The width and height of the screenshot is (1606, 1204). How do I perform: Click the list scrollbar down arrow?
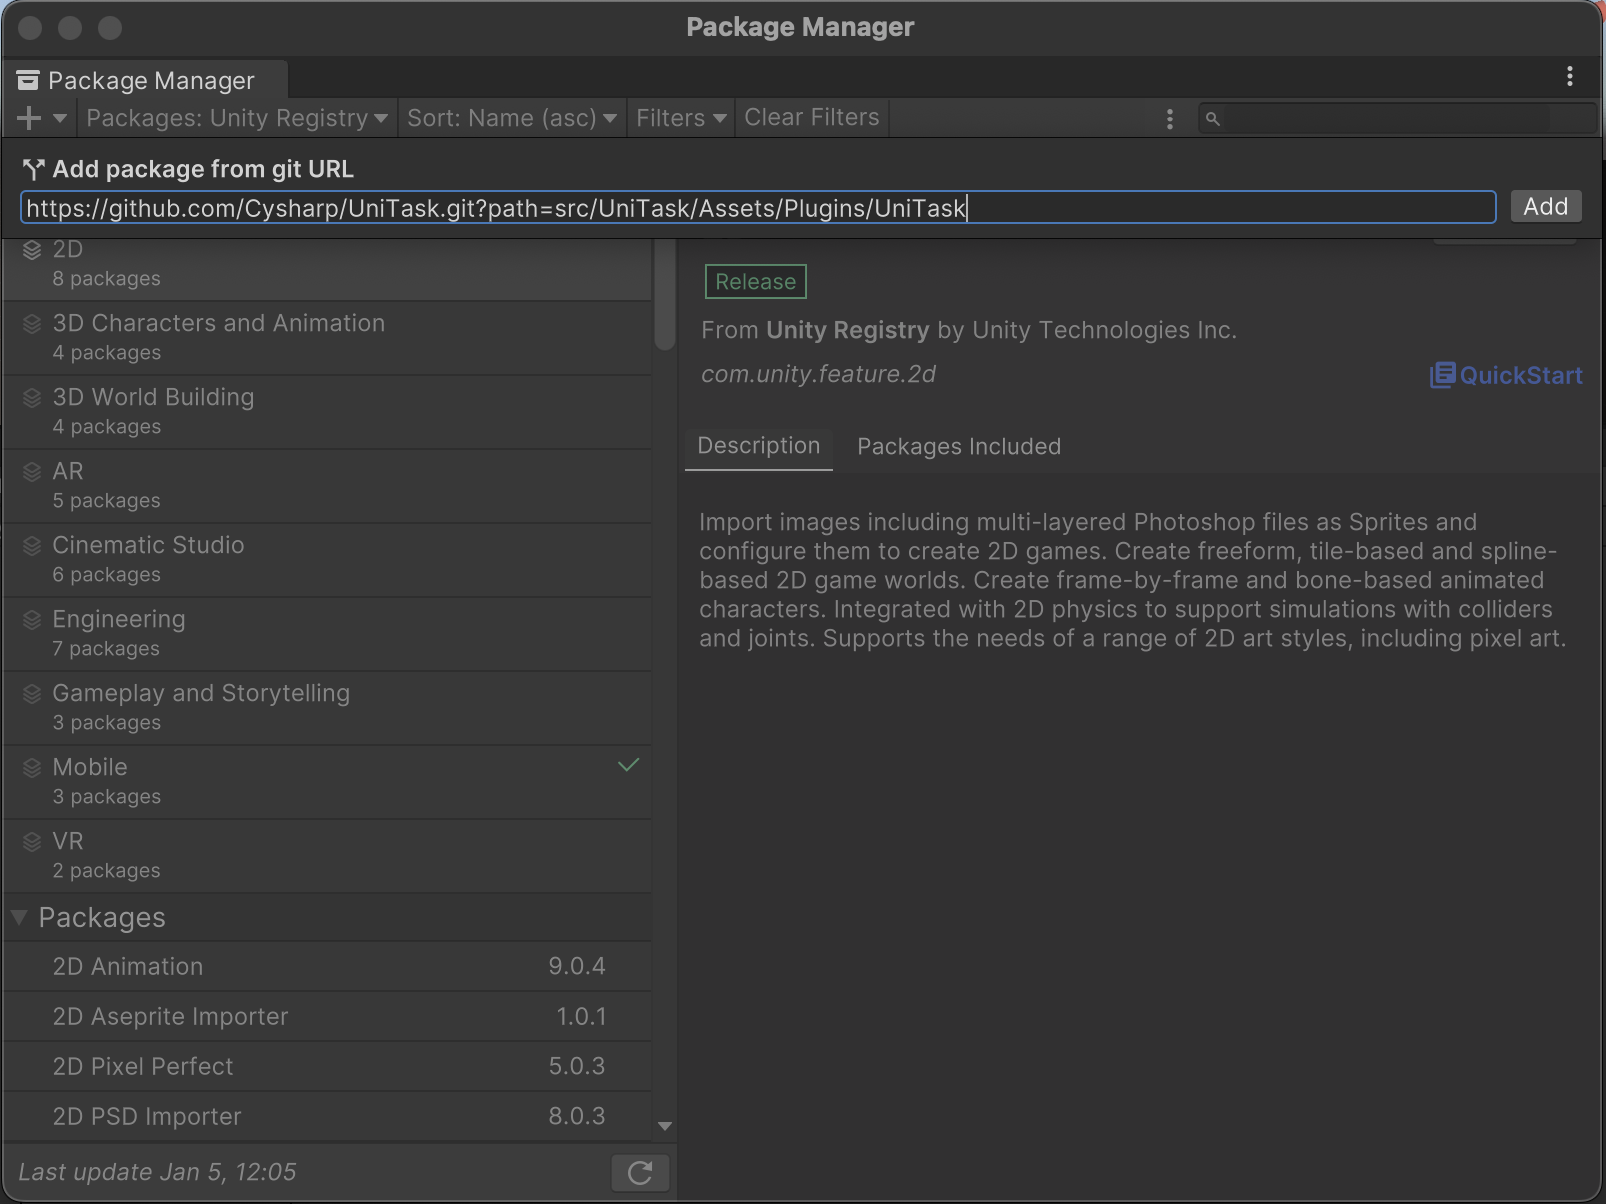coord(665,1127)
